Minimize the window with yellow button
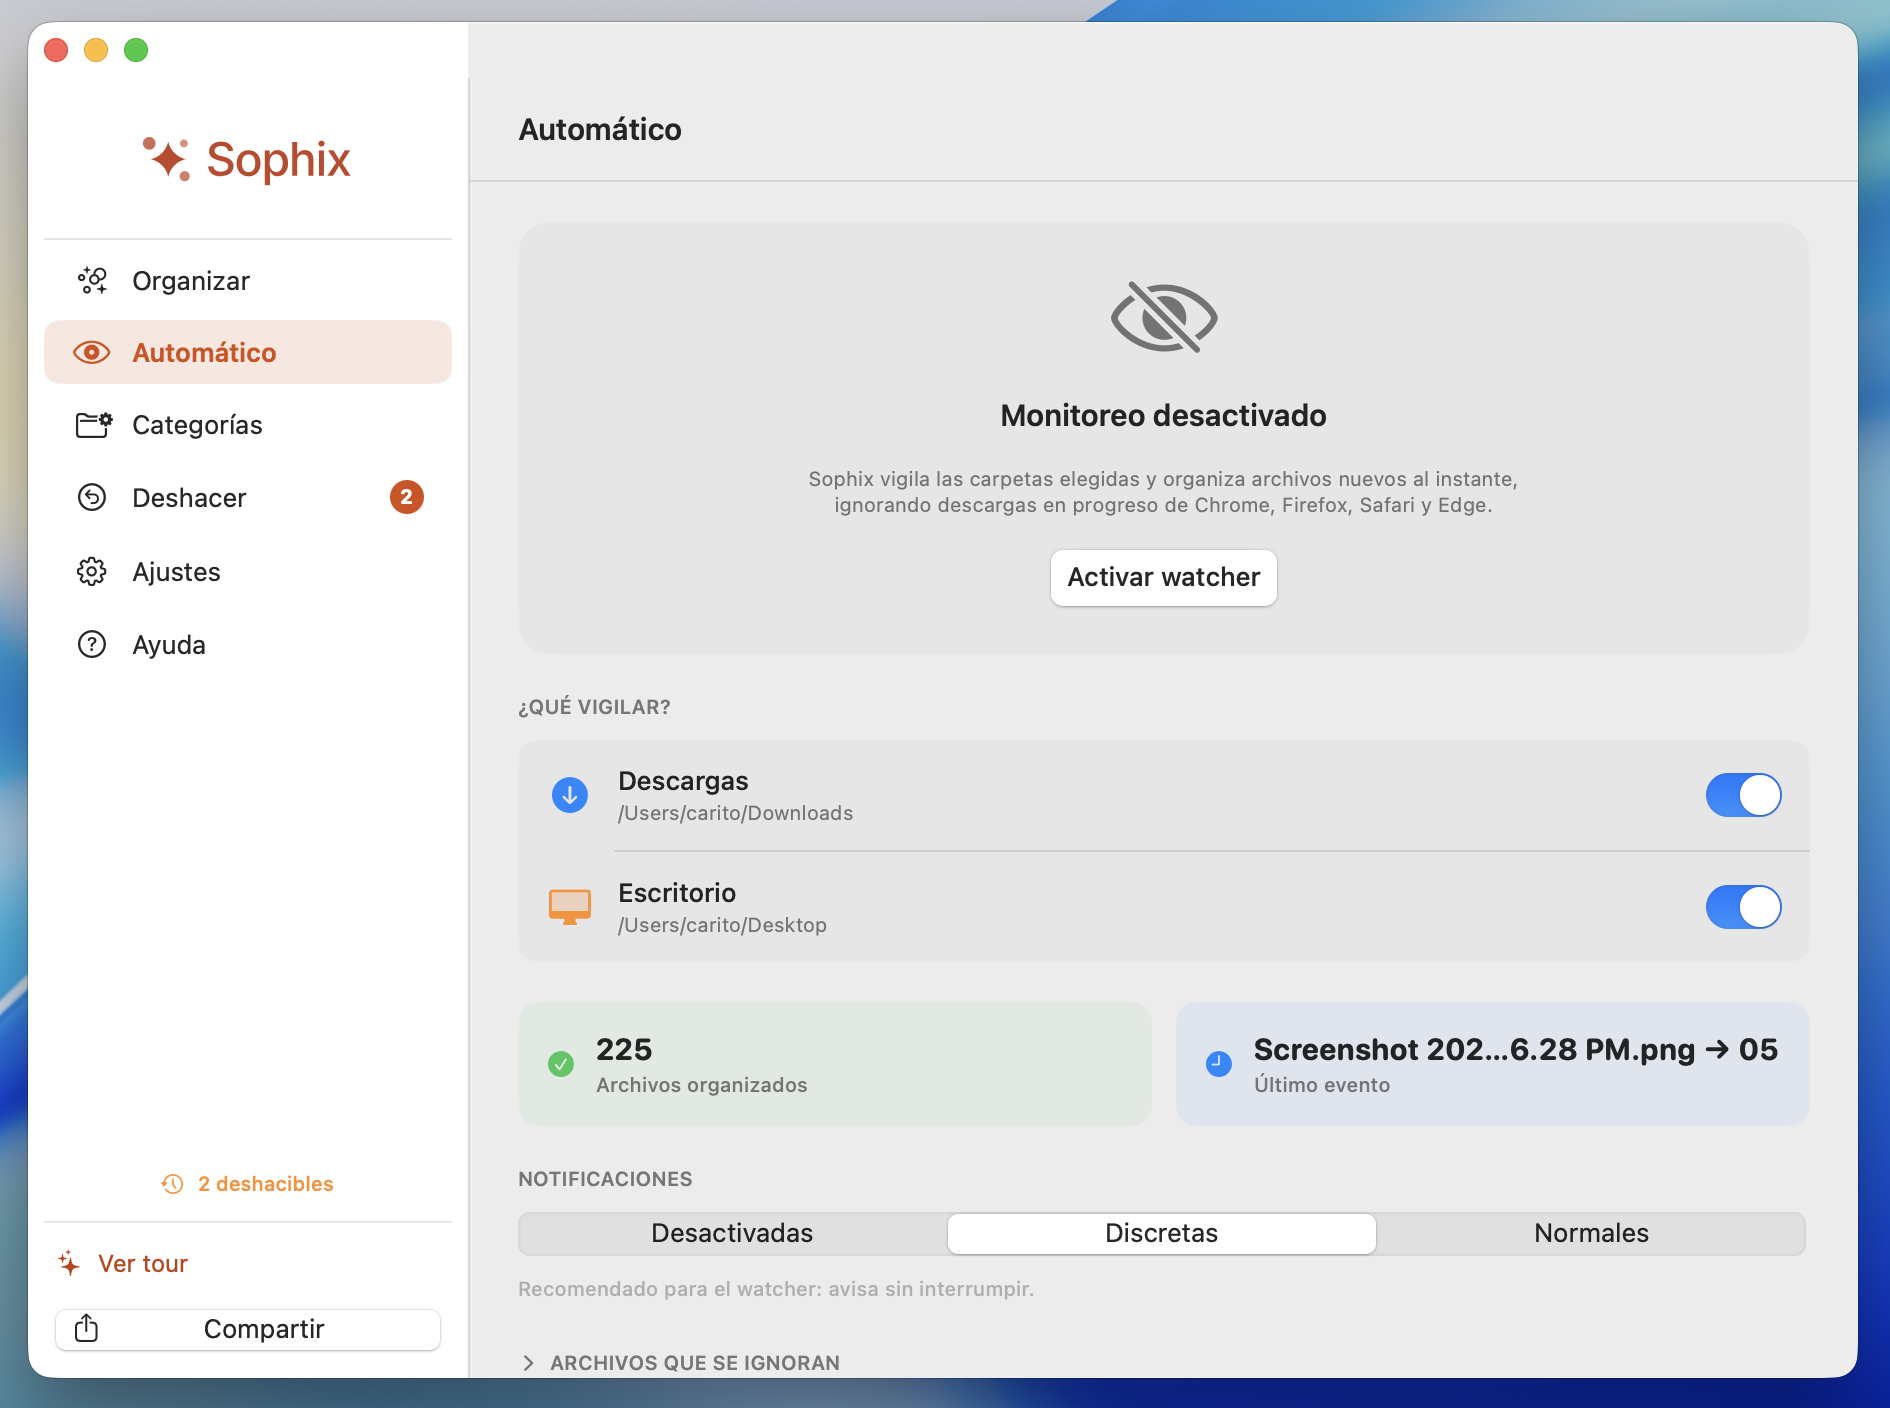Screen dimensions: 1890x1408 coord(96,50)
